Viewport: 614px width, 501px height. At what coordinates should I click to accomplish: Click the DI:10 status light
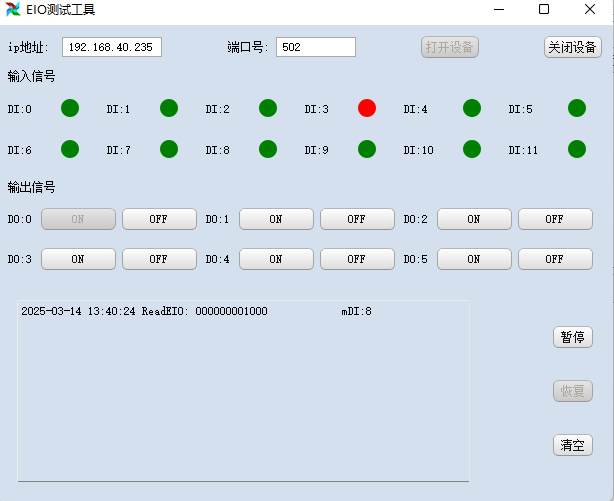point(471,149)
